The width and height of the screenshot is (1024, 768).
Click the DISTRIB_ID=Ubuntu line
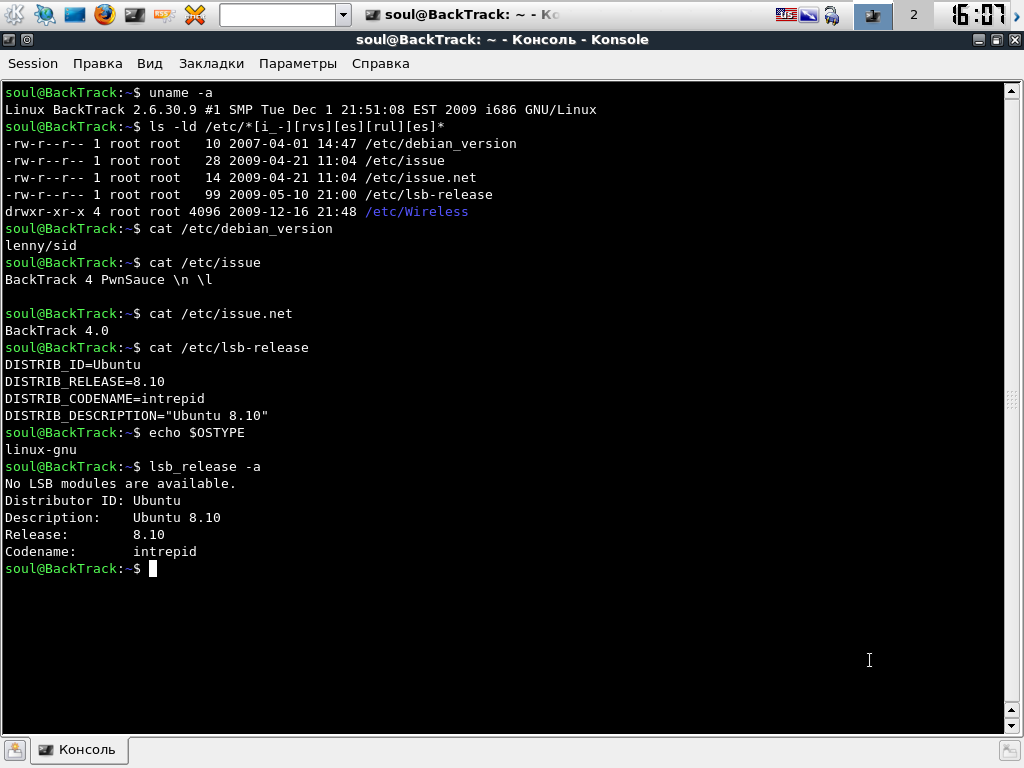pyautogui.click(x=72, y=364)
